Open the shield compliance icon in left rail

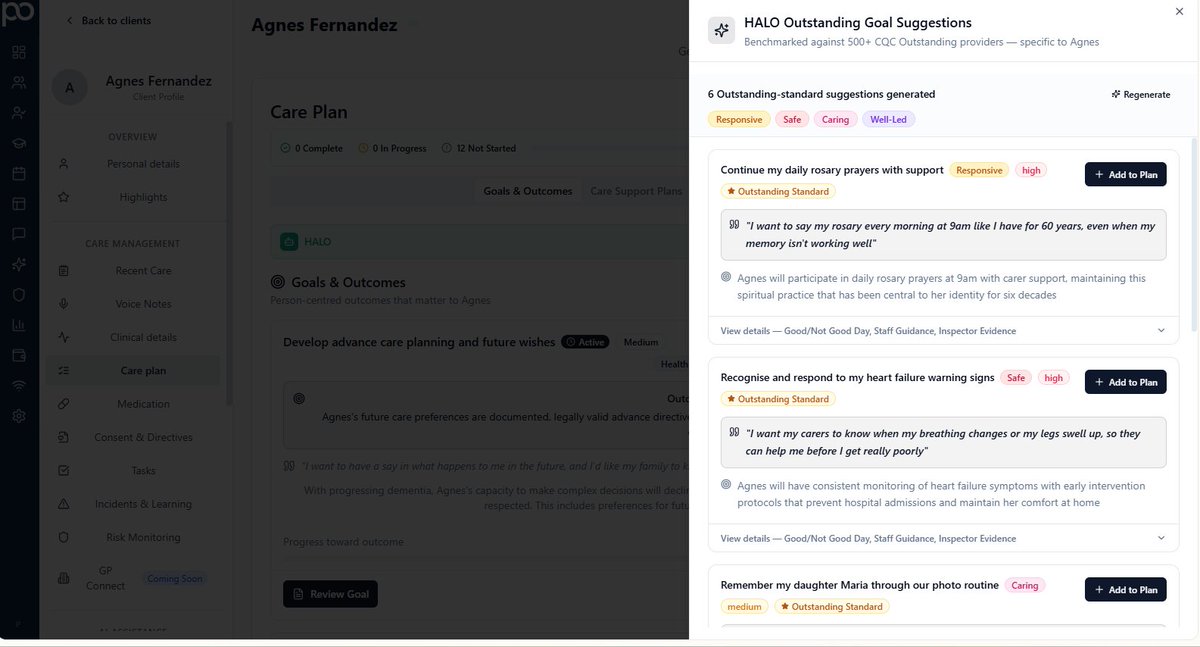tap(19, 295)
